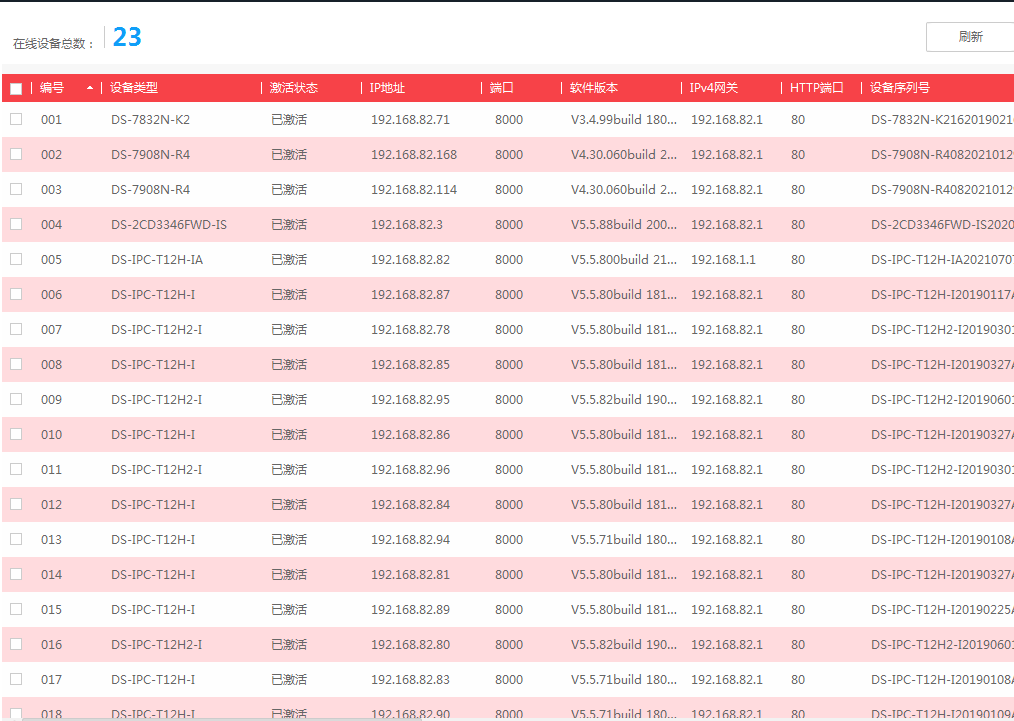
Task: Select device type DS-7832N-K2
Action: point(151,120)
